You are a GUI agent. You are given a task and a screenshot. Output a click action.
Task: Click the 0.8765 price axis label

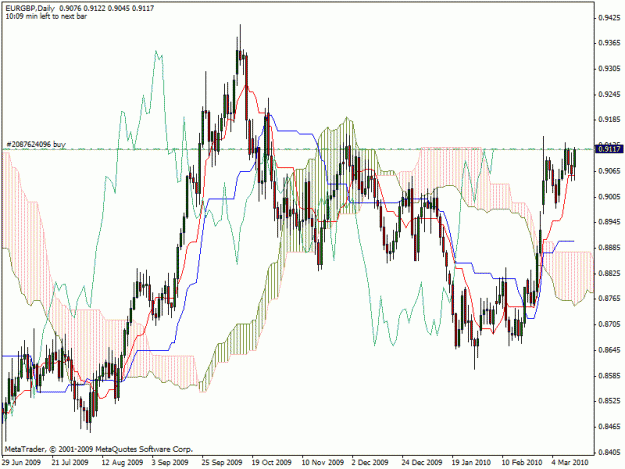coord(610,298)
